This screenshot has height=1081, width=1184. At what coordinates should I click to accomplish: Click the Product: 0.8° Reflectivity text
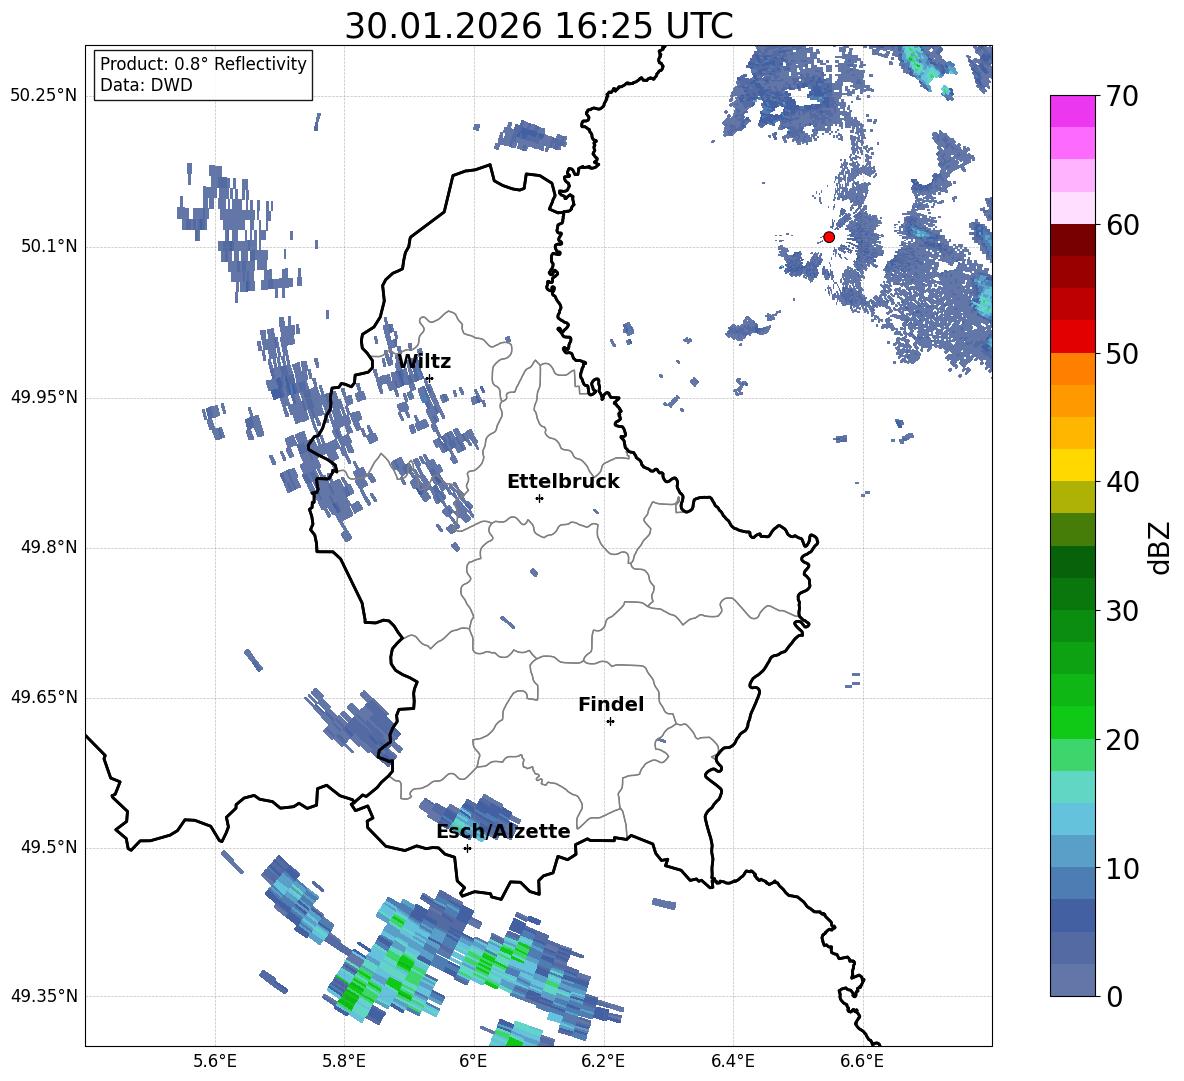coord(203,64)
